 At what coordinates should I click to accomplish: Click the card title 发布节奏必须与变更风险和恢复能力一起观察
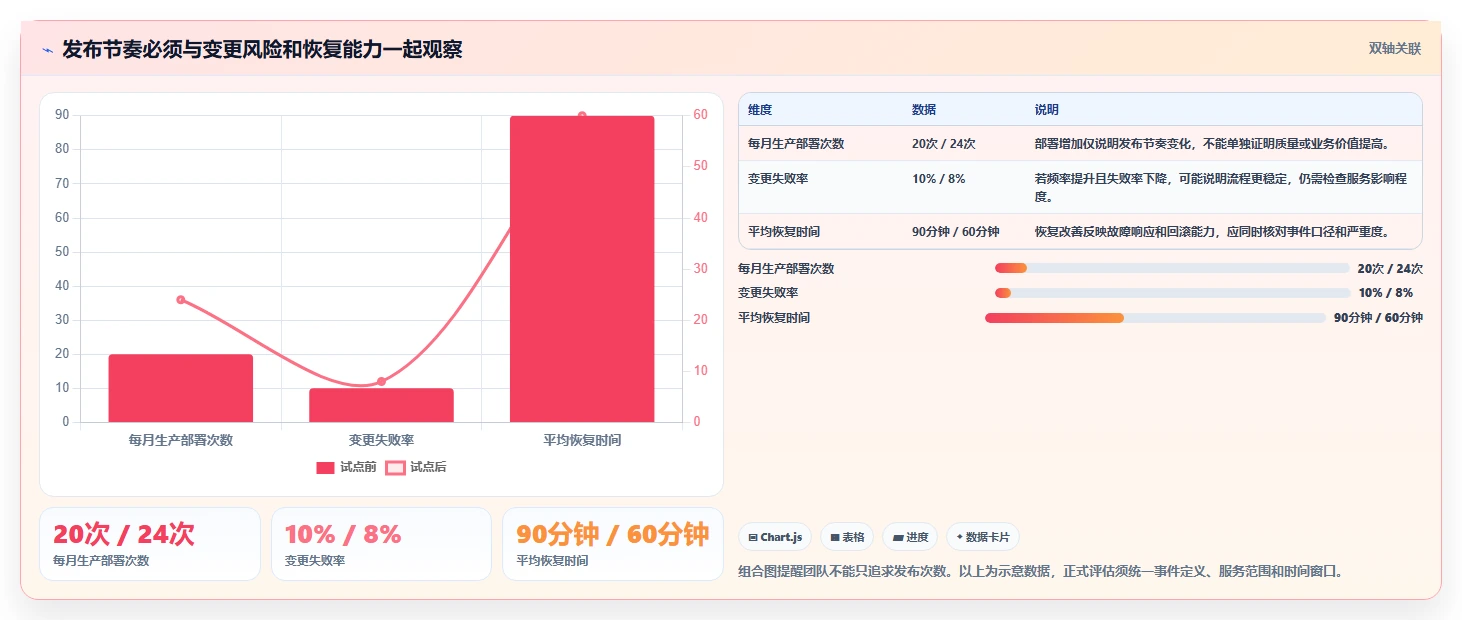pos(262,50)
